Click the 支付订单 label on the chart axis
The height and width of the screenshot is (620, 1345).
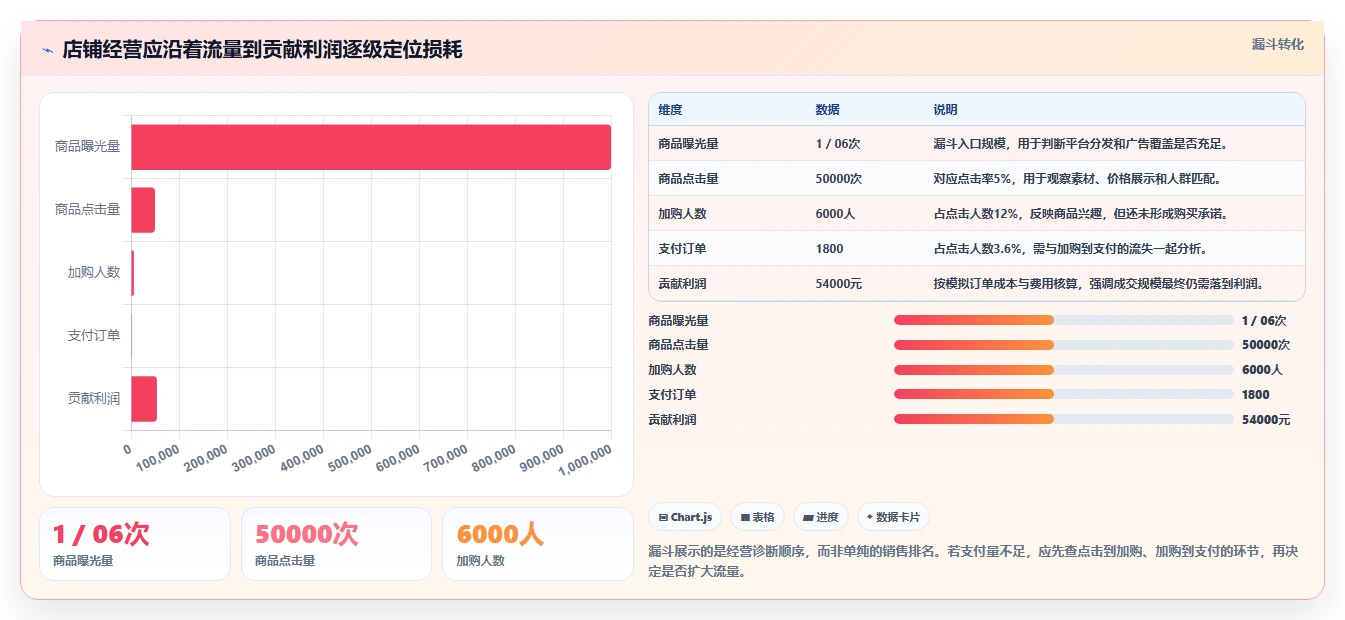point(94,336)
